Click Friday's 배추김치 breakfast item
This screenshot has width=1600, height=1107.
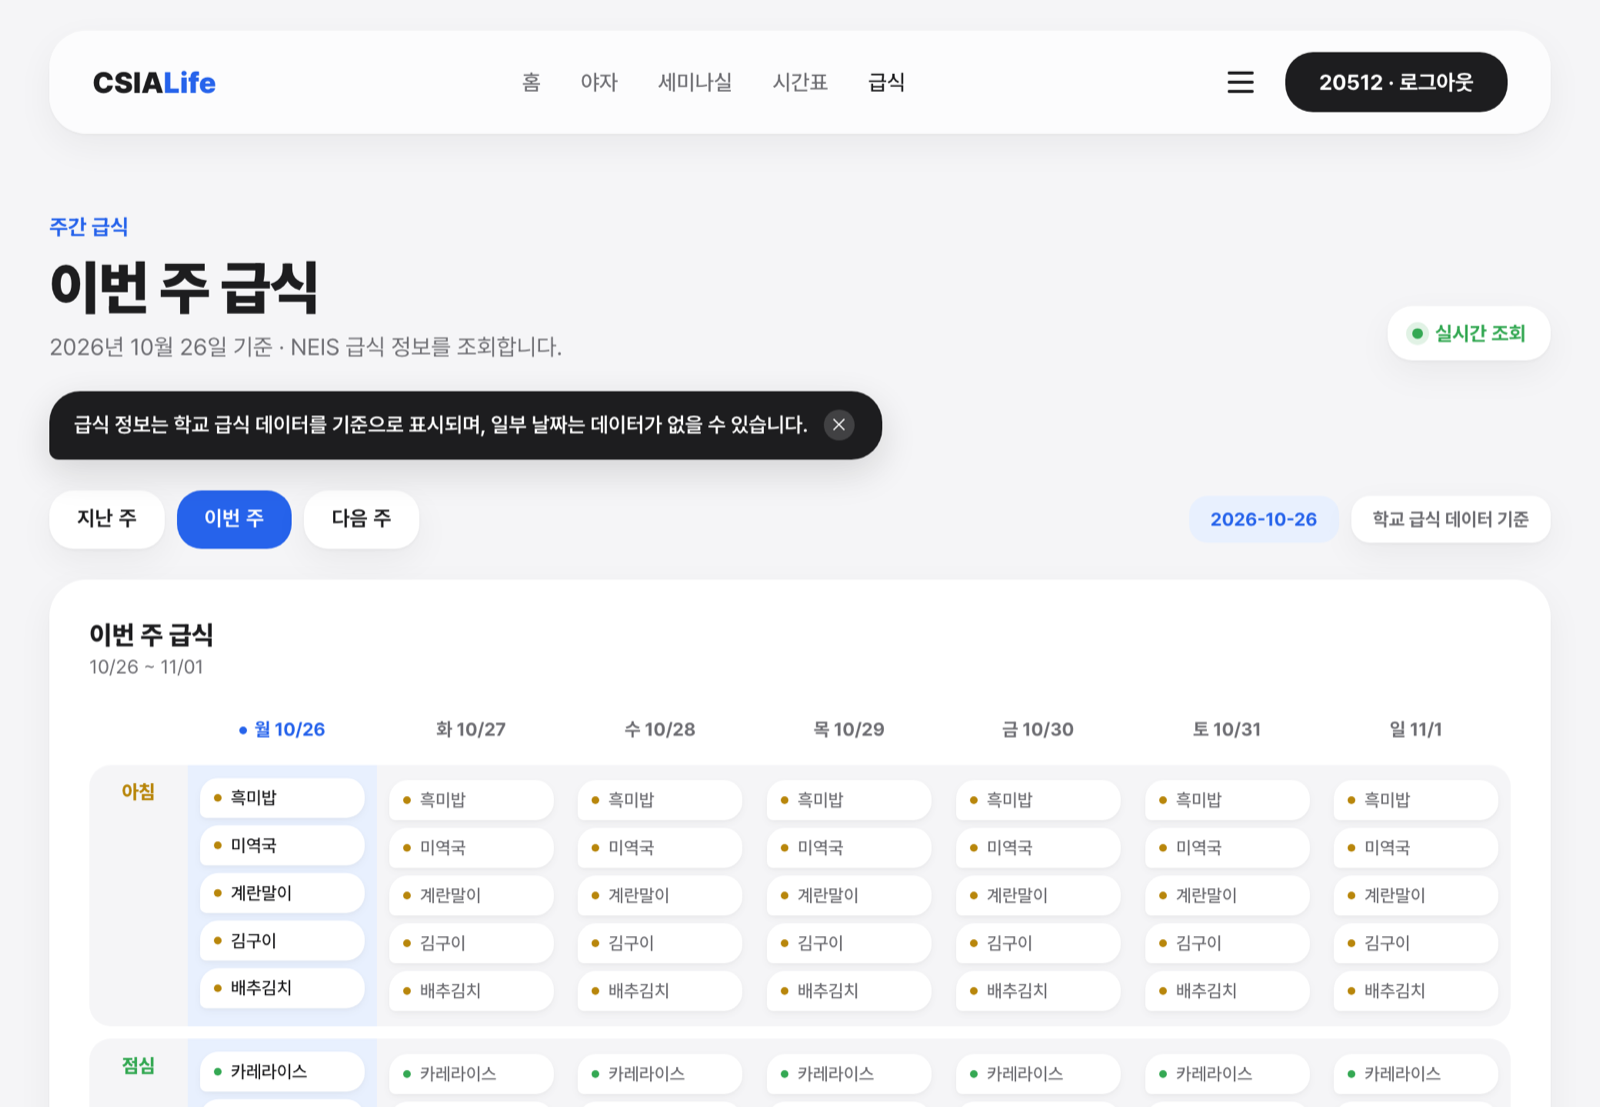pyautogui.click(x=1038, y=991)
